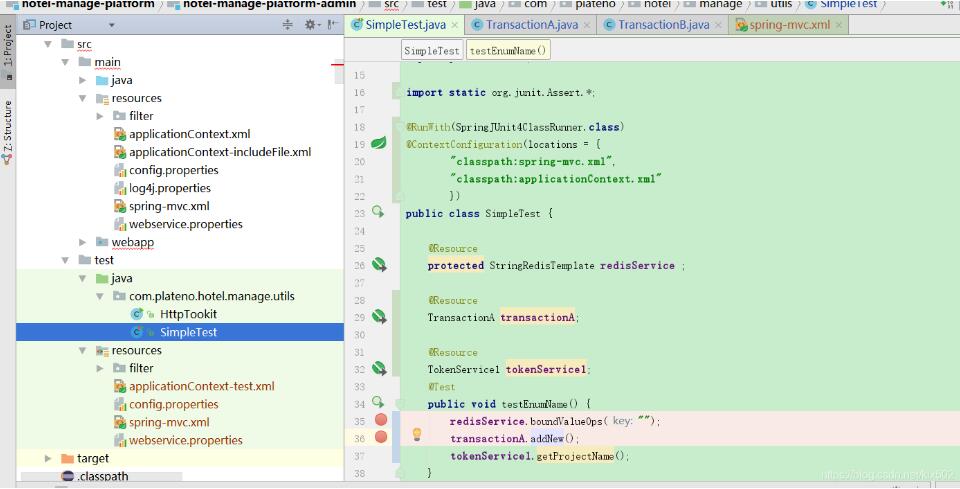This screenshot has height=489, width=960.
Task: Click run icon beside testEnumName method
Action: [x=378, y=402]
